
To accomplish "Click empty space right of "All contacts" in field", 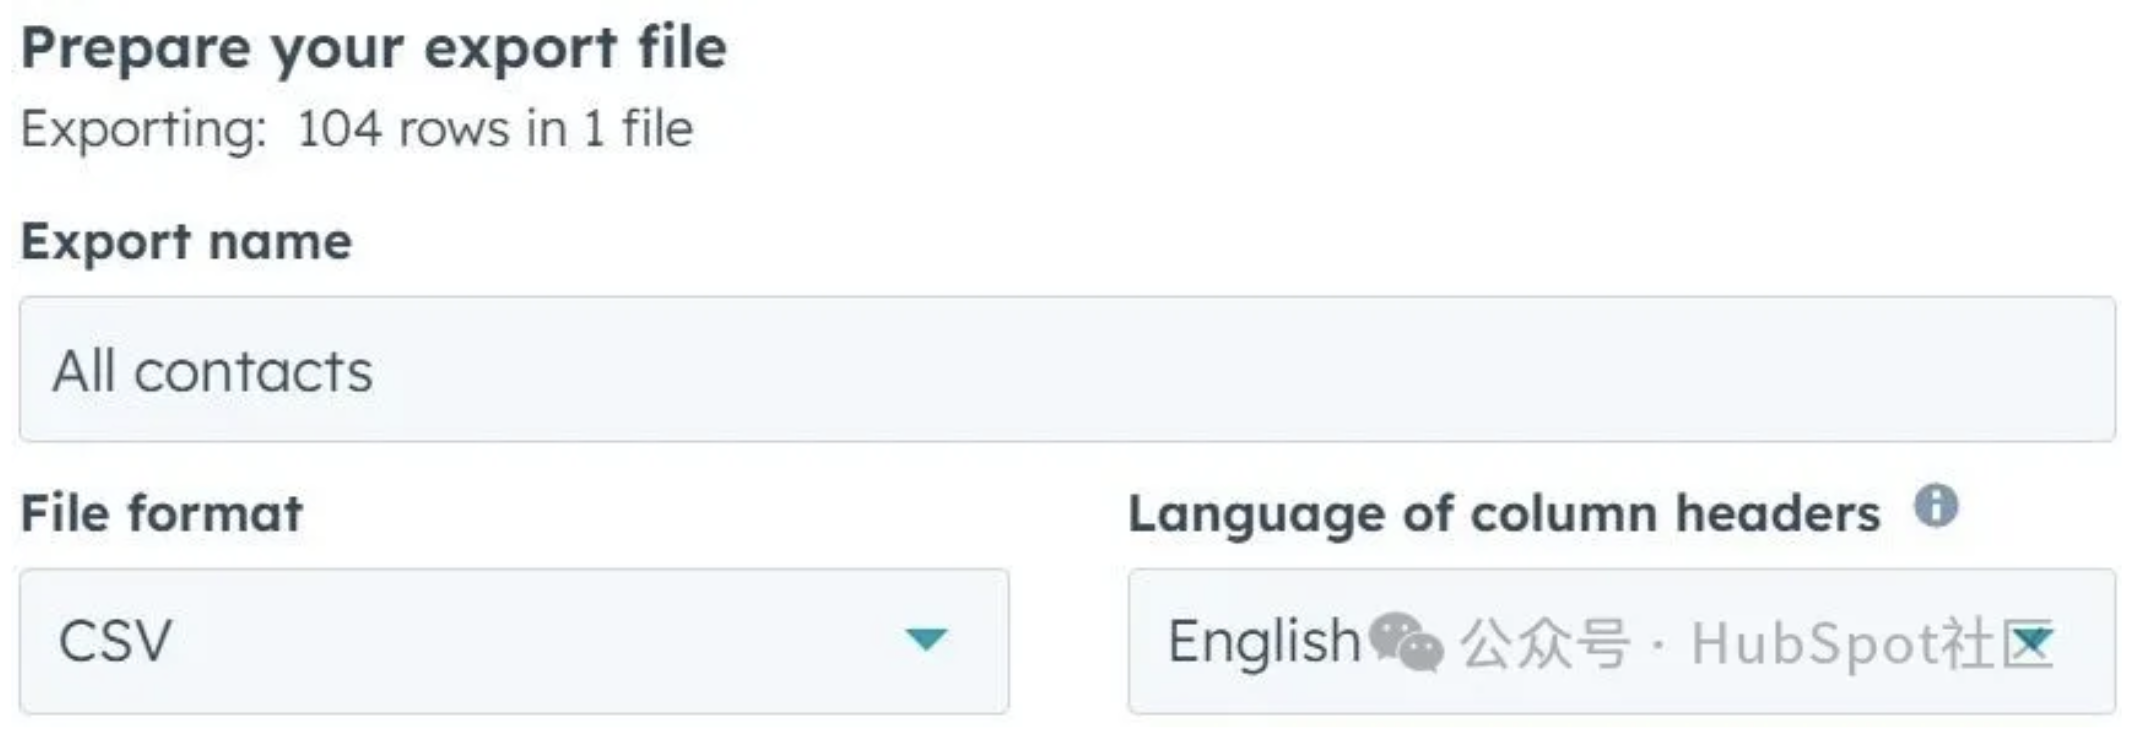I will (x=1200, y=369).
